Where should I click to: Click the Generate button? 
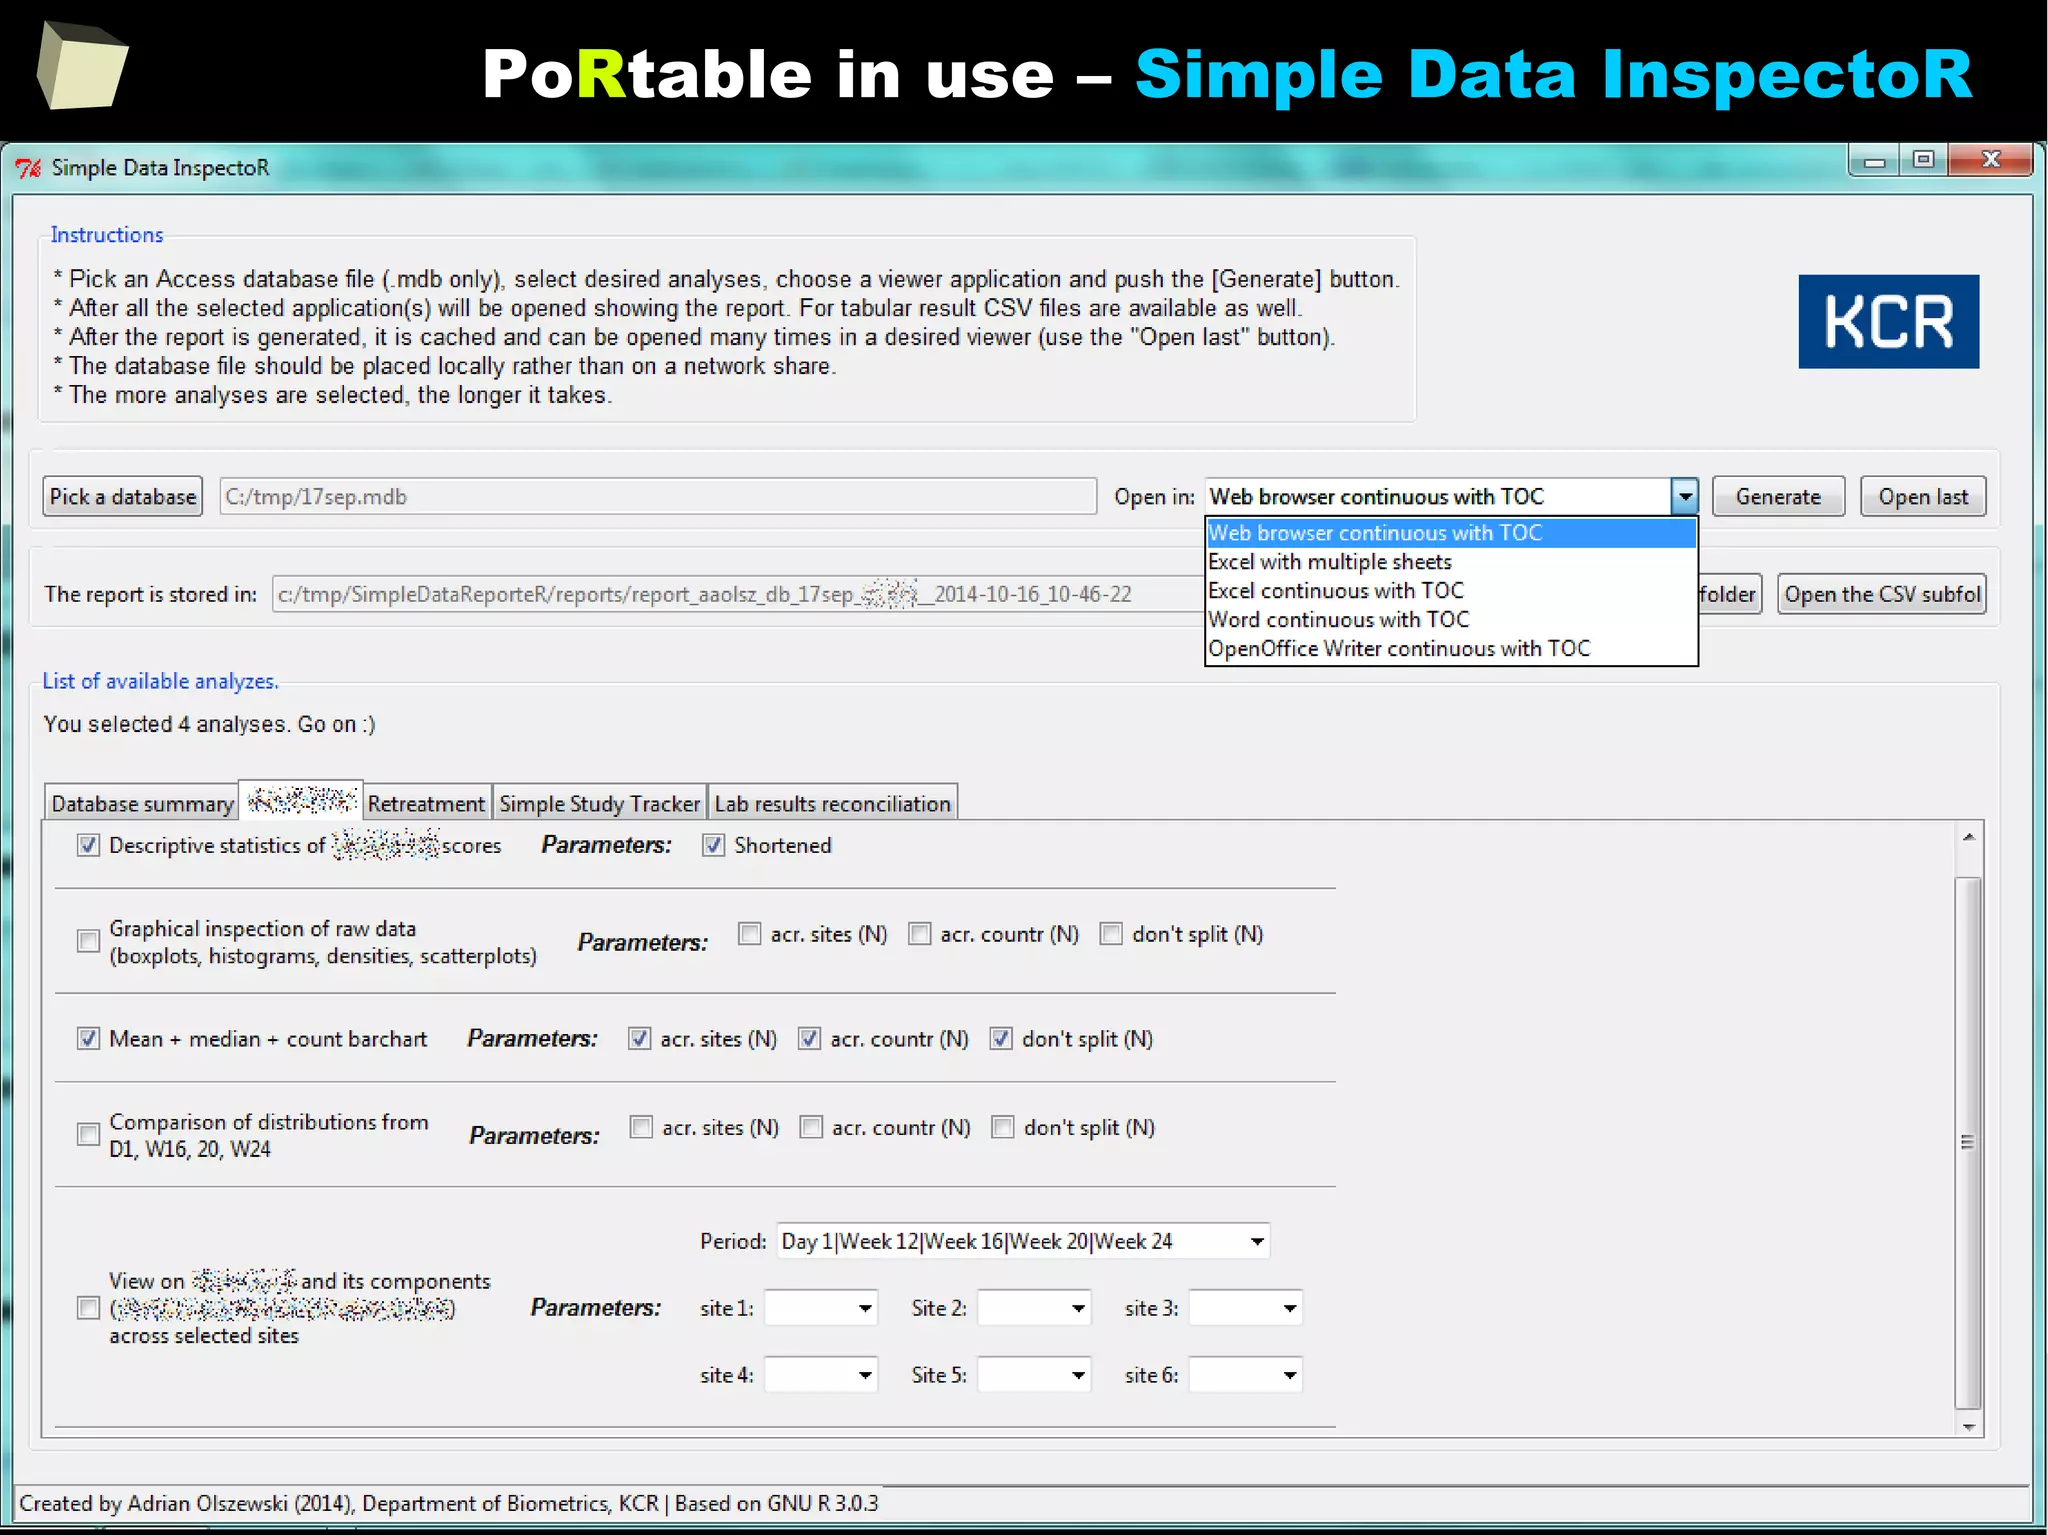pos(1778,497)
